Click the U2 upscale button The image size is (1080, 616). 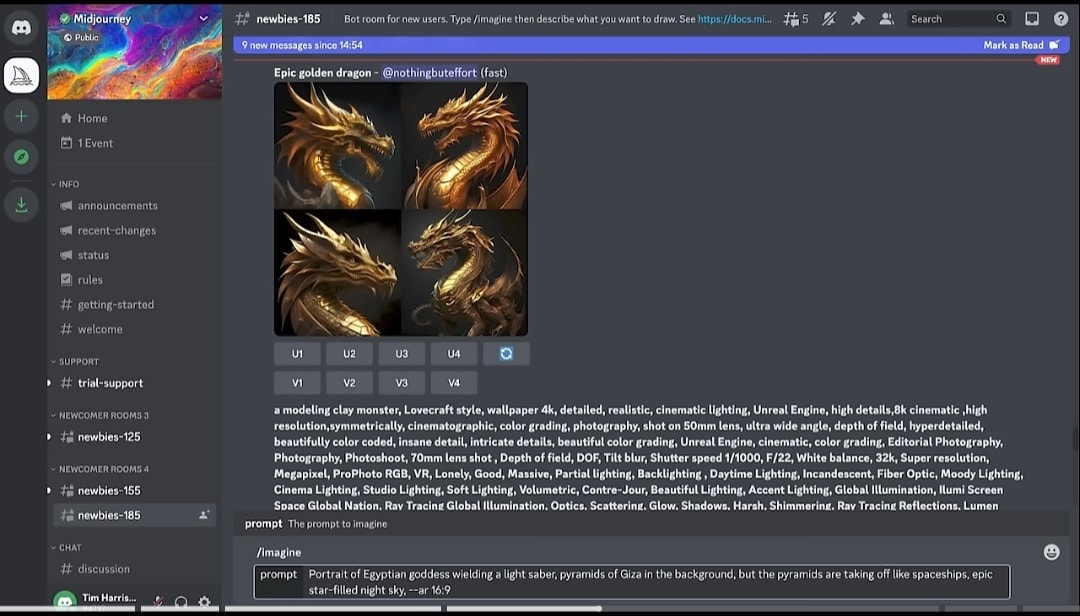coord(349,353)
